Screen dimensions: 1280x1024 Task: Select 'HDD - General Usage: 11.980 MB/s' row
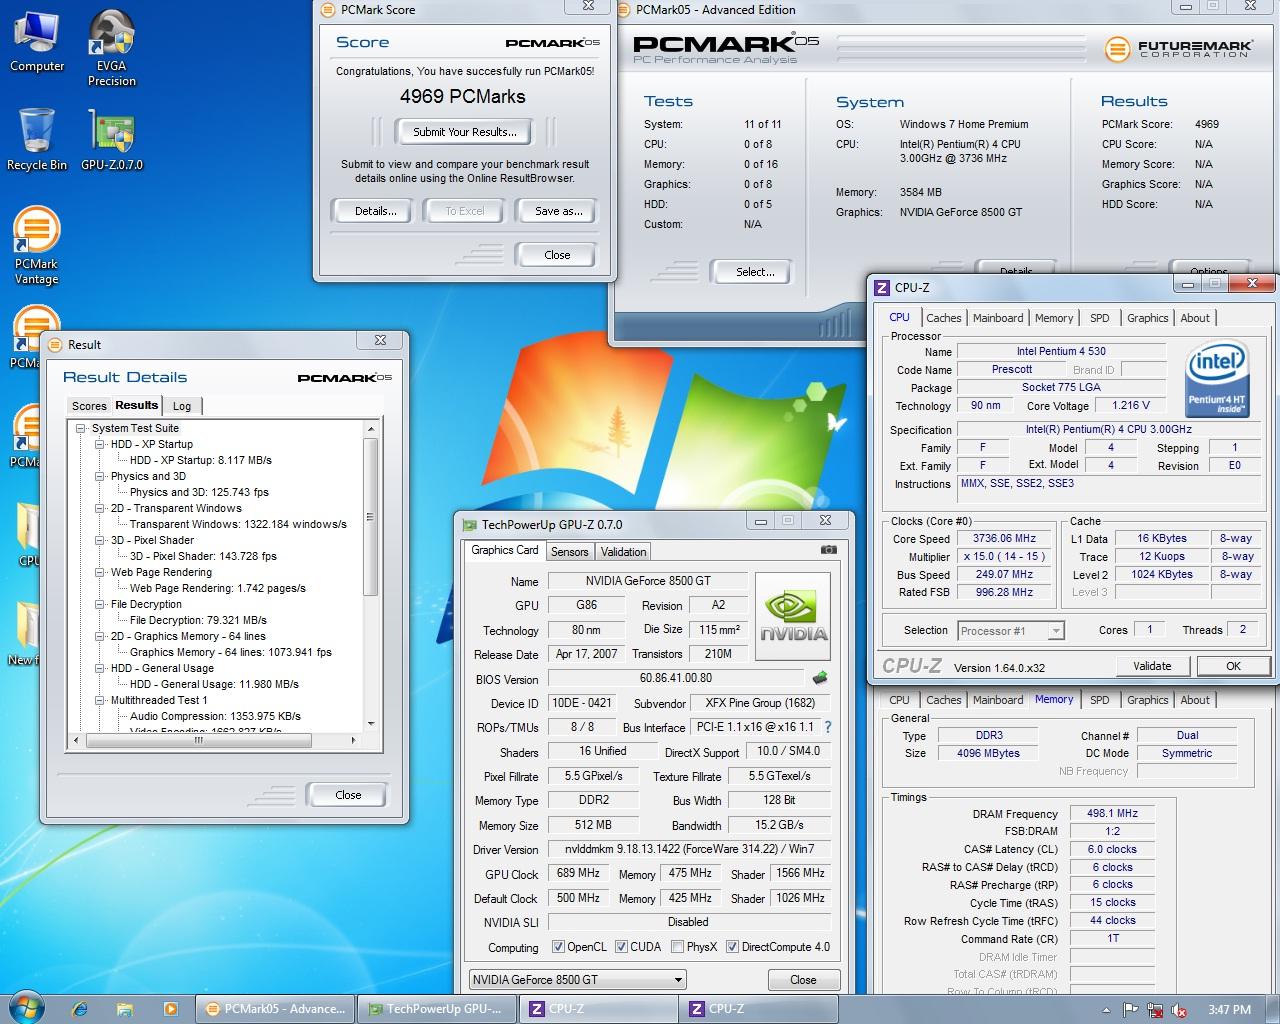coord(214,684)
